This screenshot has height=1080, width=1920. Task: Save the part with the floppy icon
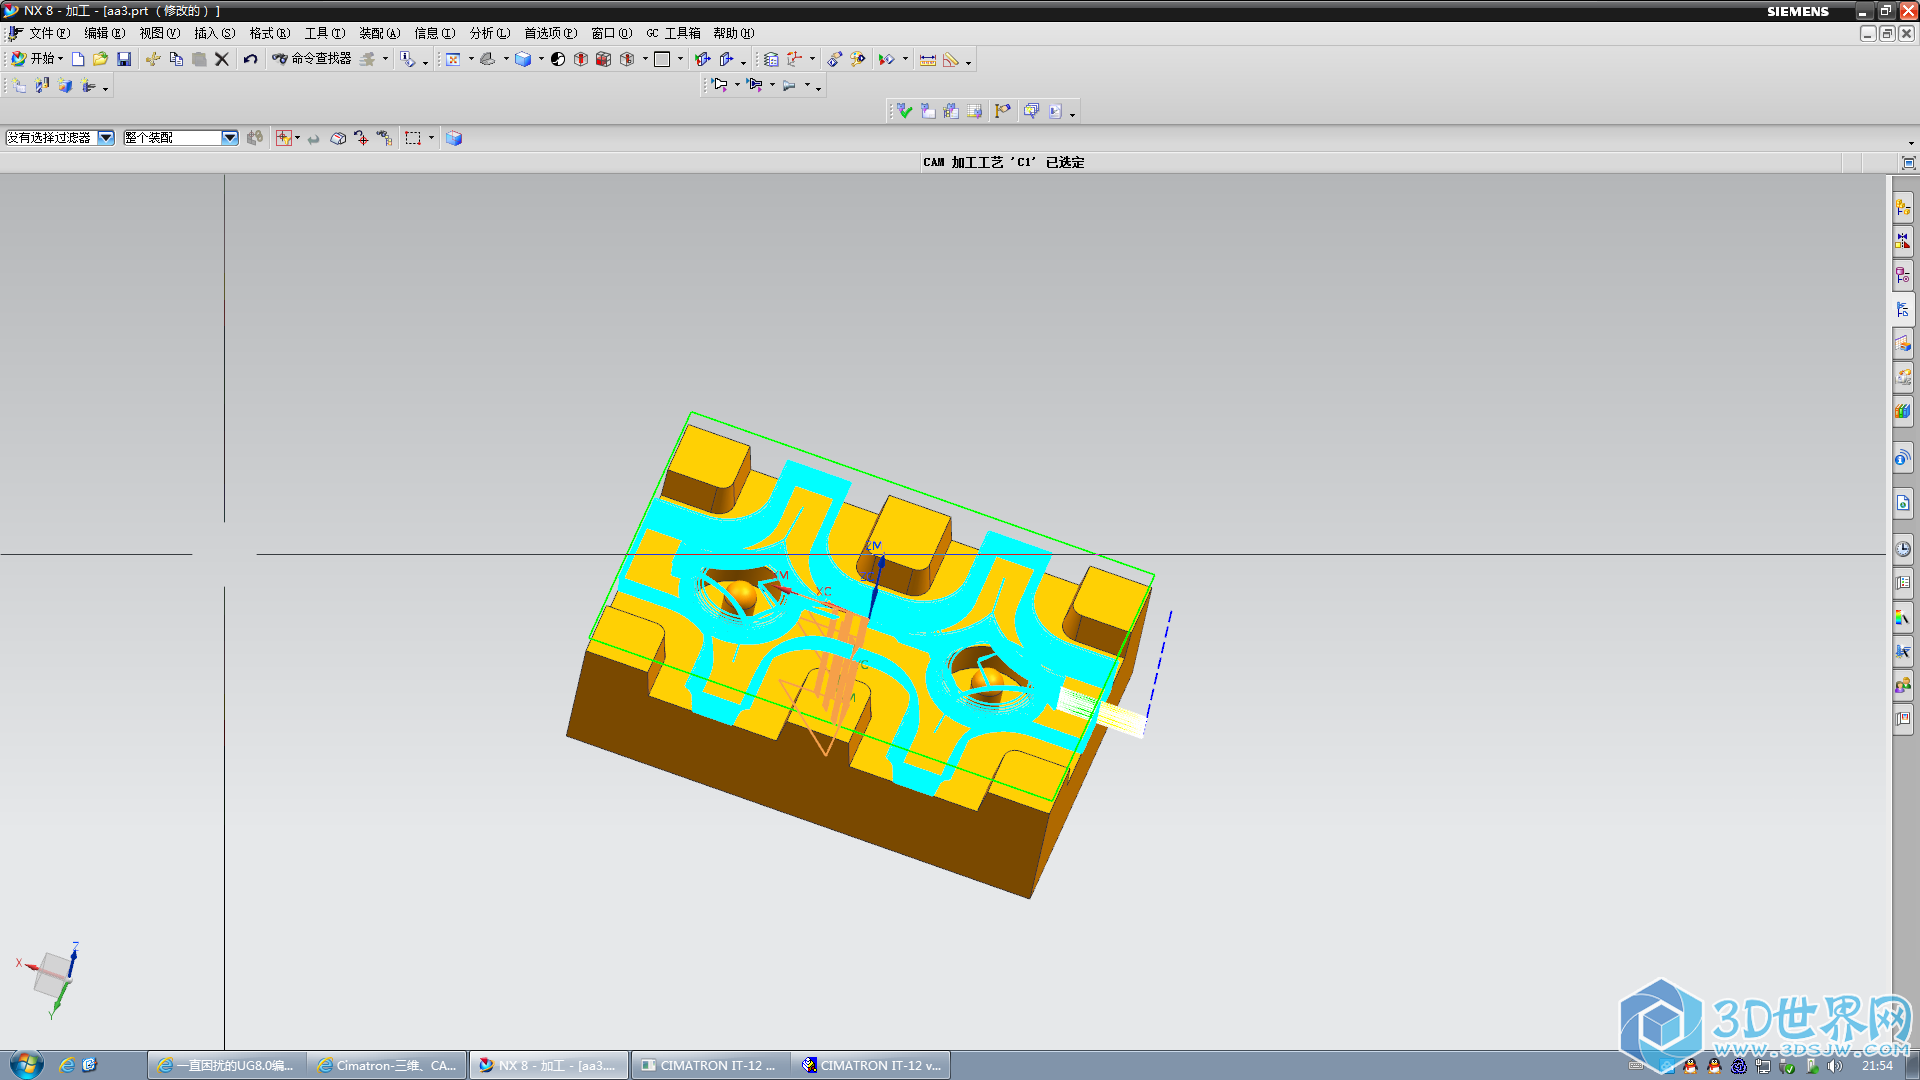point(124,60)
